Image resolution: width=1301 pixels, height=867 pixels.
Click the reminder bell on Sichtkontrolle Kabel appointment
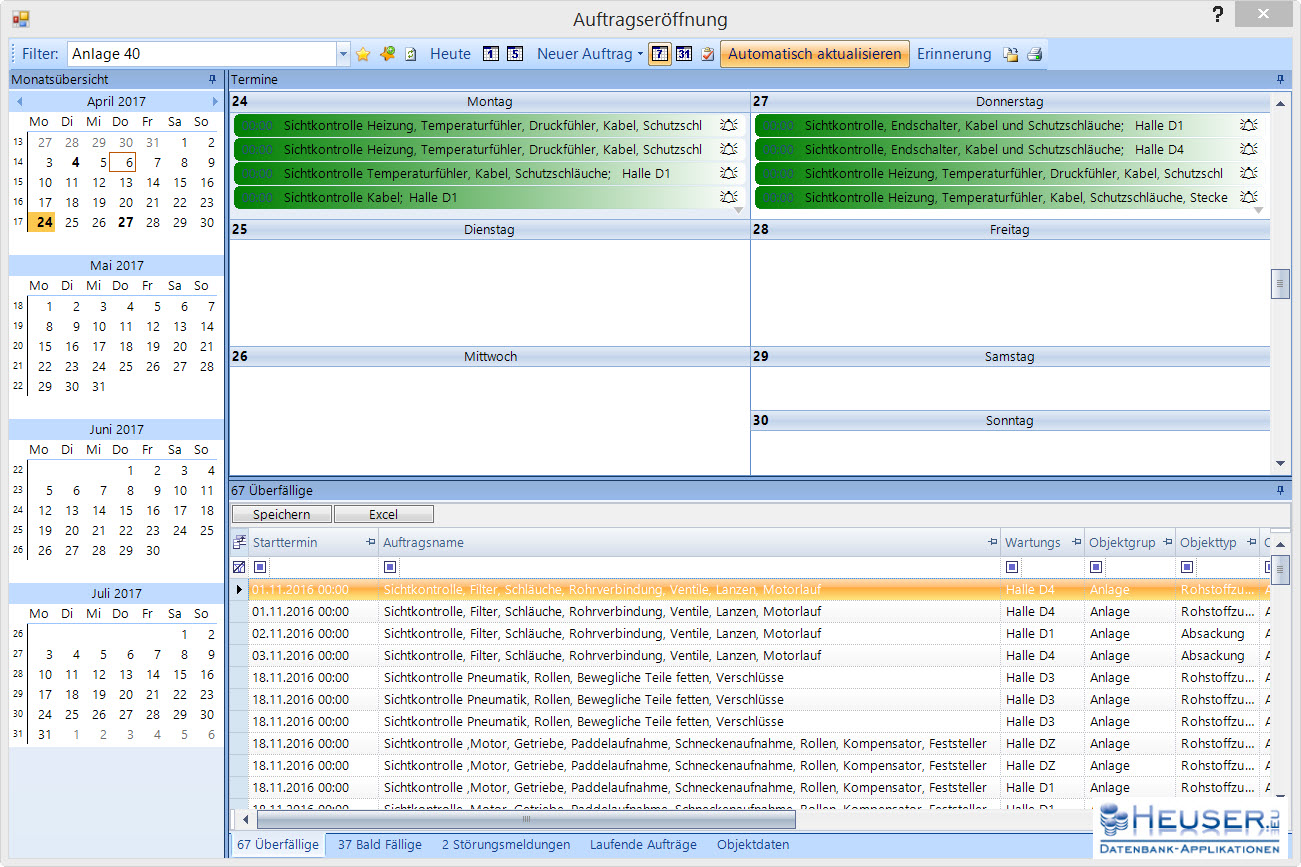pos(728,197)
